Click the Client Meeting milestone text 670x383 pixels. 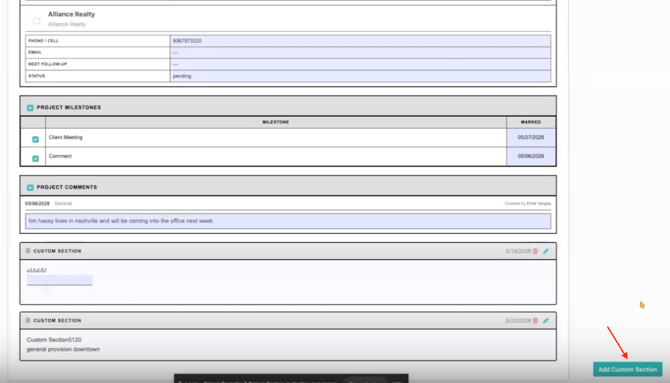(65, 137)
